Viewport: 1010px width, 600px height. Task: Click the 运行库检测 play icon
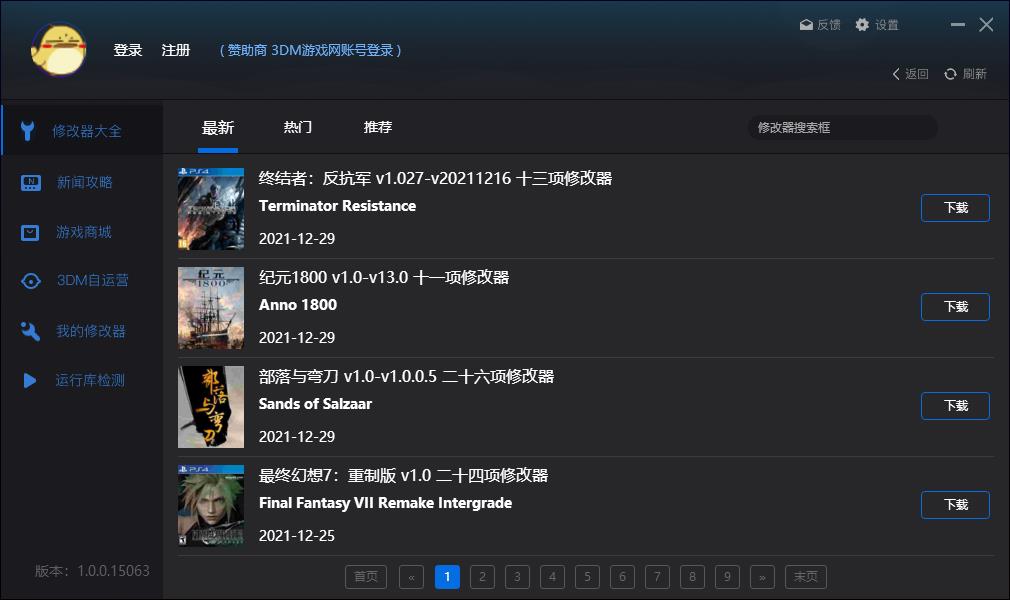click(31, 381)
